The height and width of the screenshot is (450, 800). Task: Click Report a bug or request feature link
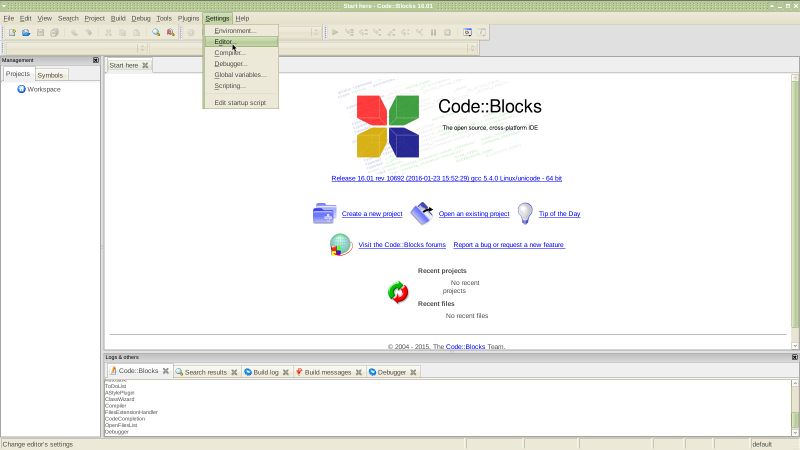509,245
